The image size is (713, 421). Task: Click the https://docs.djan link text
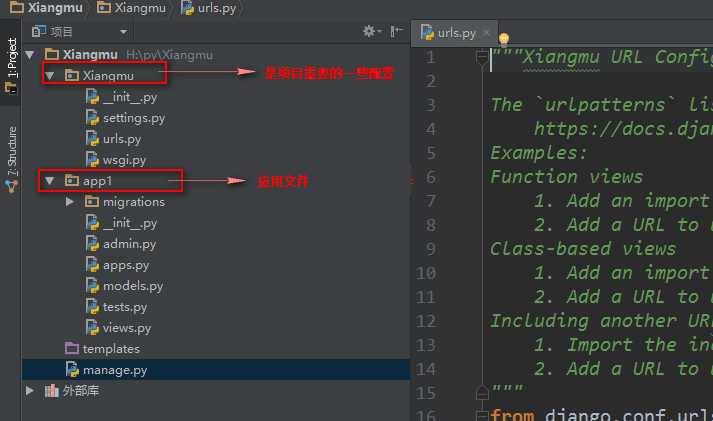(623, 129)
